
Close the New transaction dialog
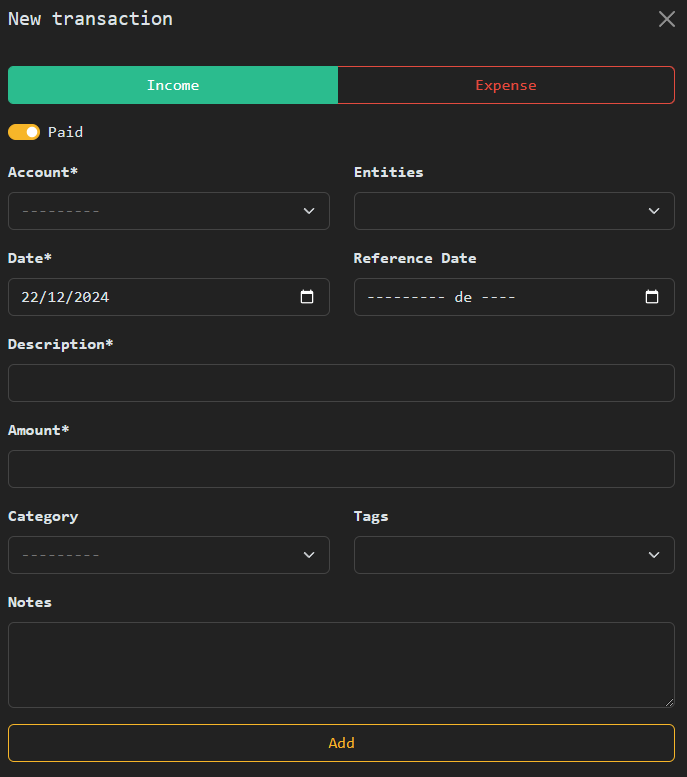667,19
